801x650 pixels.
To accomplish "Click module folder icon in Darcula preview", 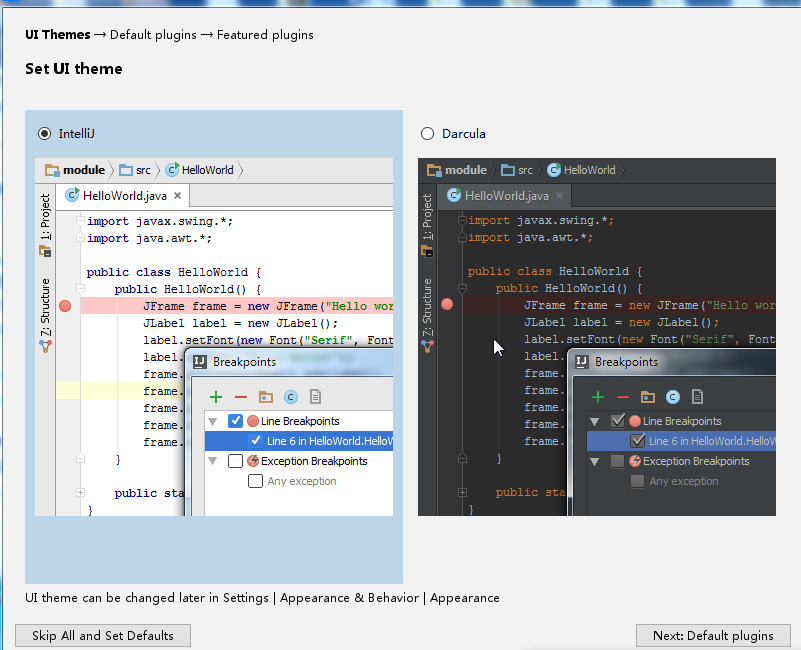I will [x=434, y=170].
